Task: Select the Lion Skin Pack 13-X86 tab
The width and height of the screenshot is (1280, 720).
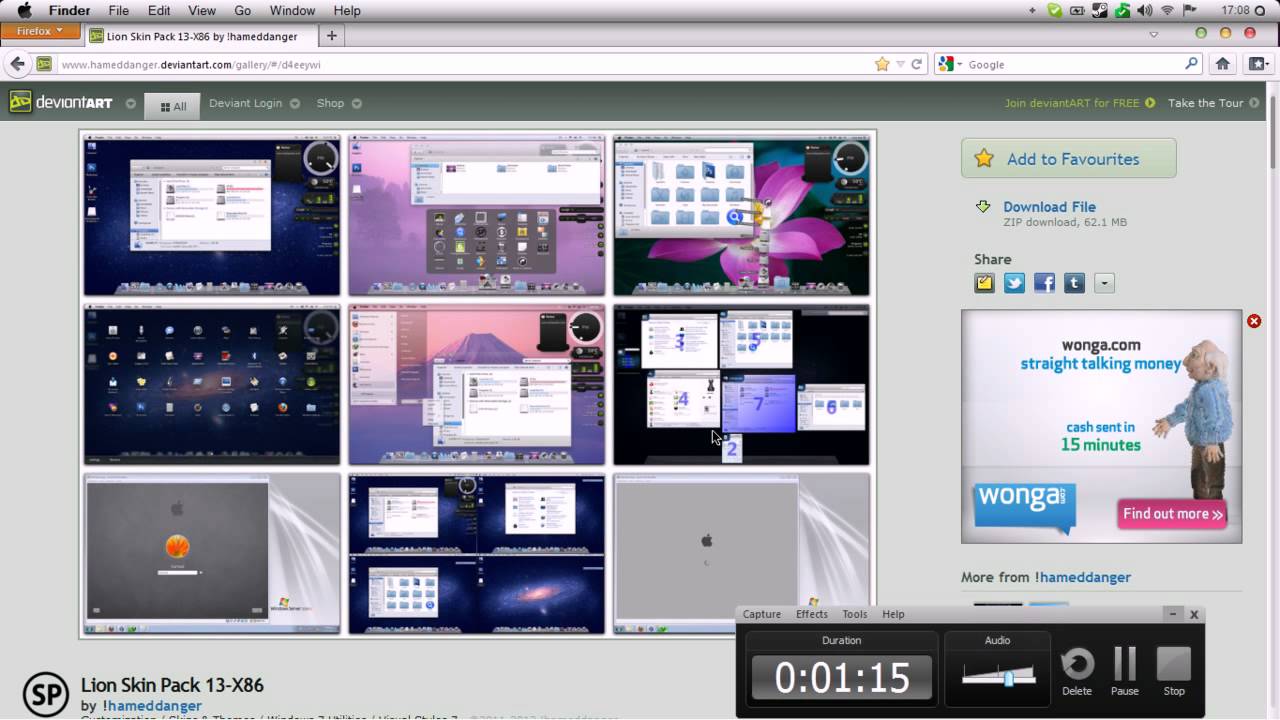Action: point(200,36)
